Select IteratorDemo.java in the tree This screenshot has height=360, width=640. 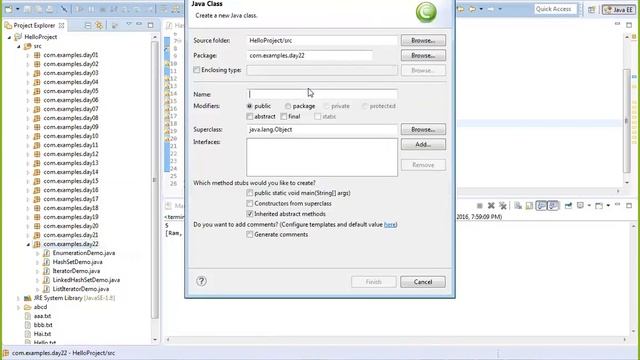click(76, 271)
